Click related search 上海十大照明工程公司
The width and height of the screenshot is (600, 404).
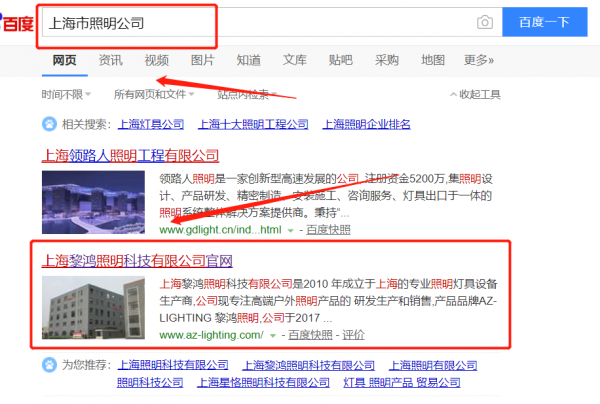coord(253,125)
